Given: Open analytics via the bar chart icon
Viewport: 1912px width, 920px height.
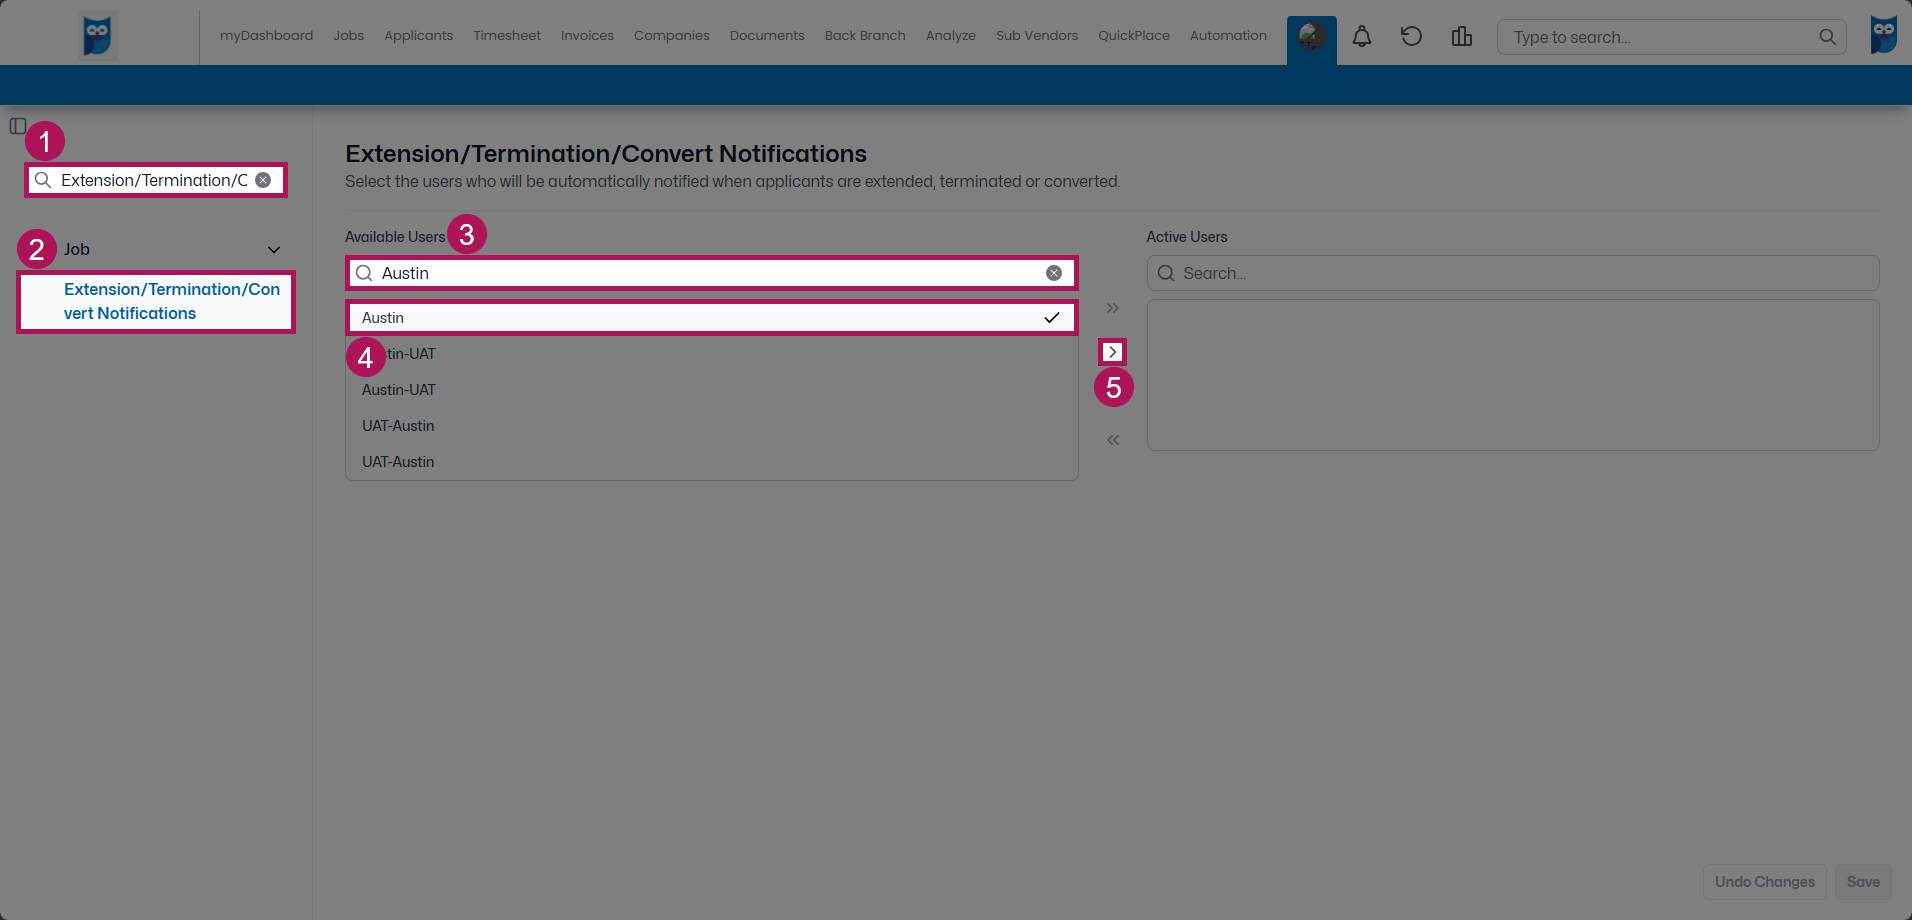Looking at the screenshot, I should tap(1461, 36).
